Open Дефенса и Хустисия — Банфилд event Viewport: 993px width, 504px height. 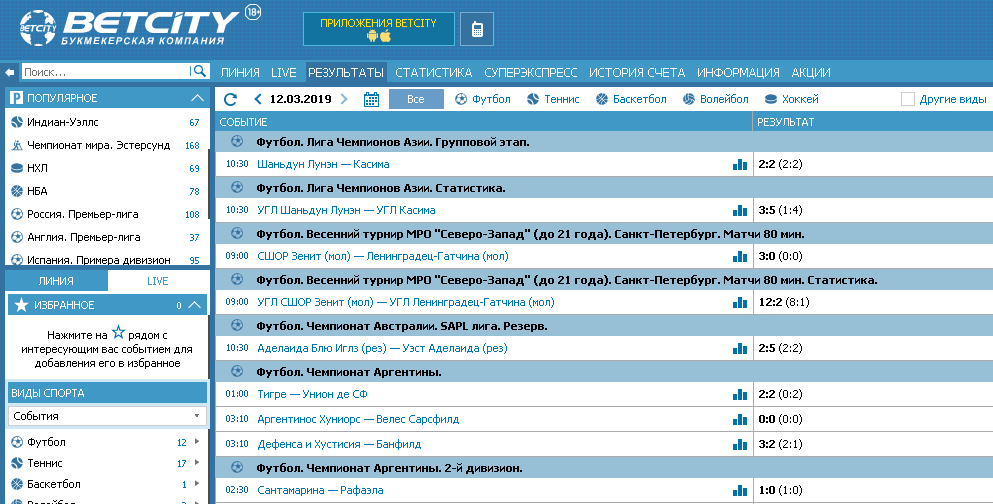coord(339,444)
